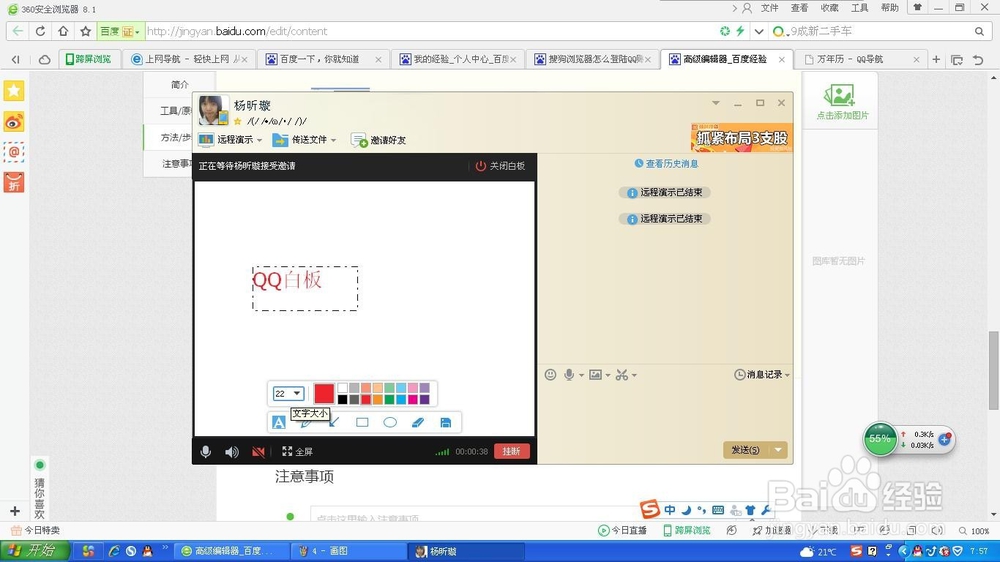
Task: Click the address bar URL field
Action: (427, 31)
